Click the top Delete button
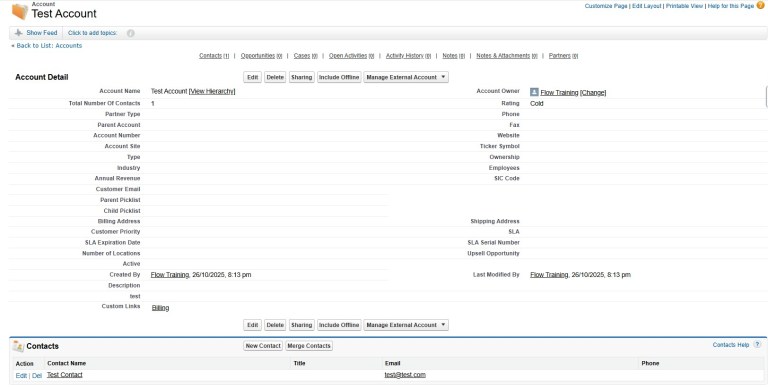Screen dimensions: 768x387 tap(275, 77)
